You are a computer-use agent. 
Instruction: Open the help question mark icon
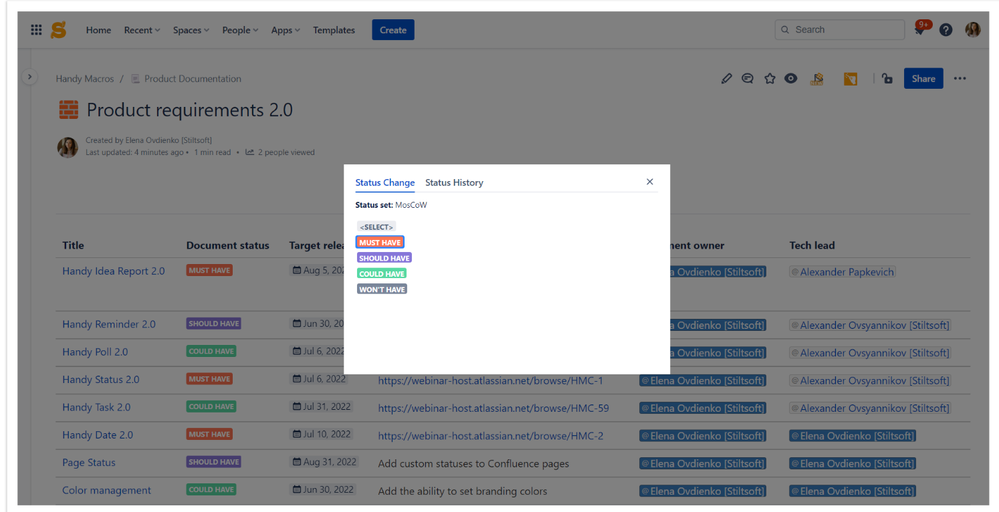[x=946, y=30]
